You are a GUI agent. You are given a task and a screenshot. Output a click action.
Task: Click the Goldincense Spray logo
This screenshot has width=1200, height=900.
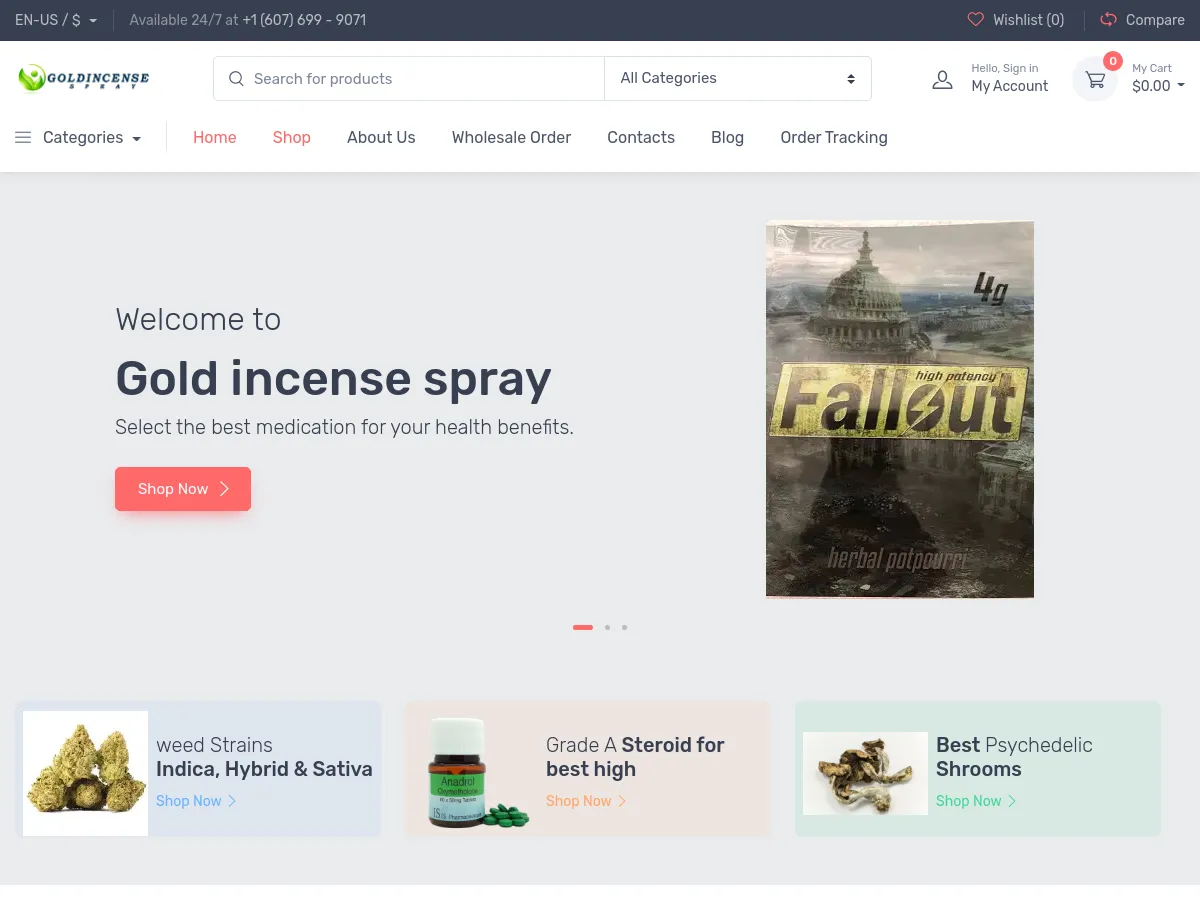click(83, 78)
